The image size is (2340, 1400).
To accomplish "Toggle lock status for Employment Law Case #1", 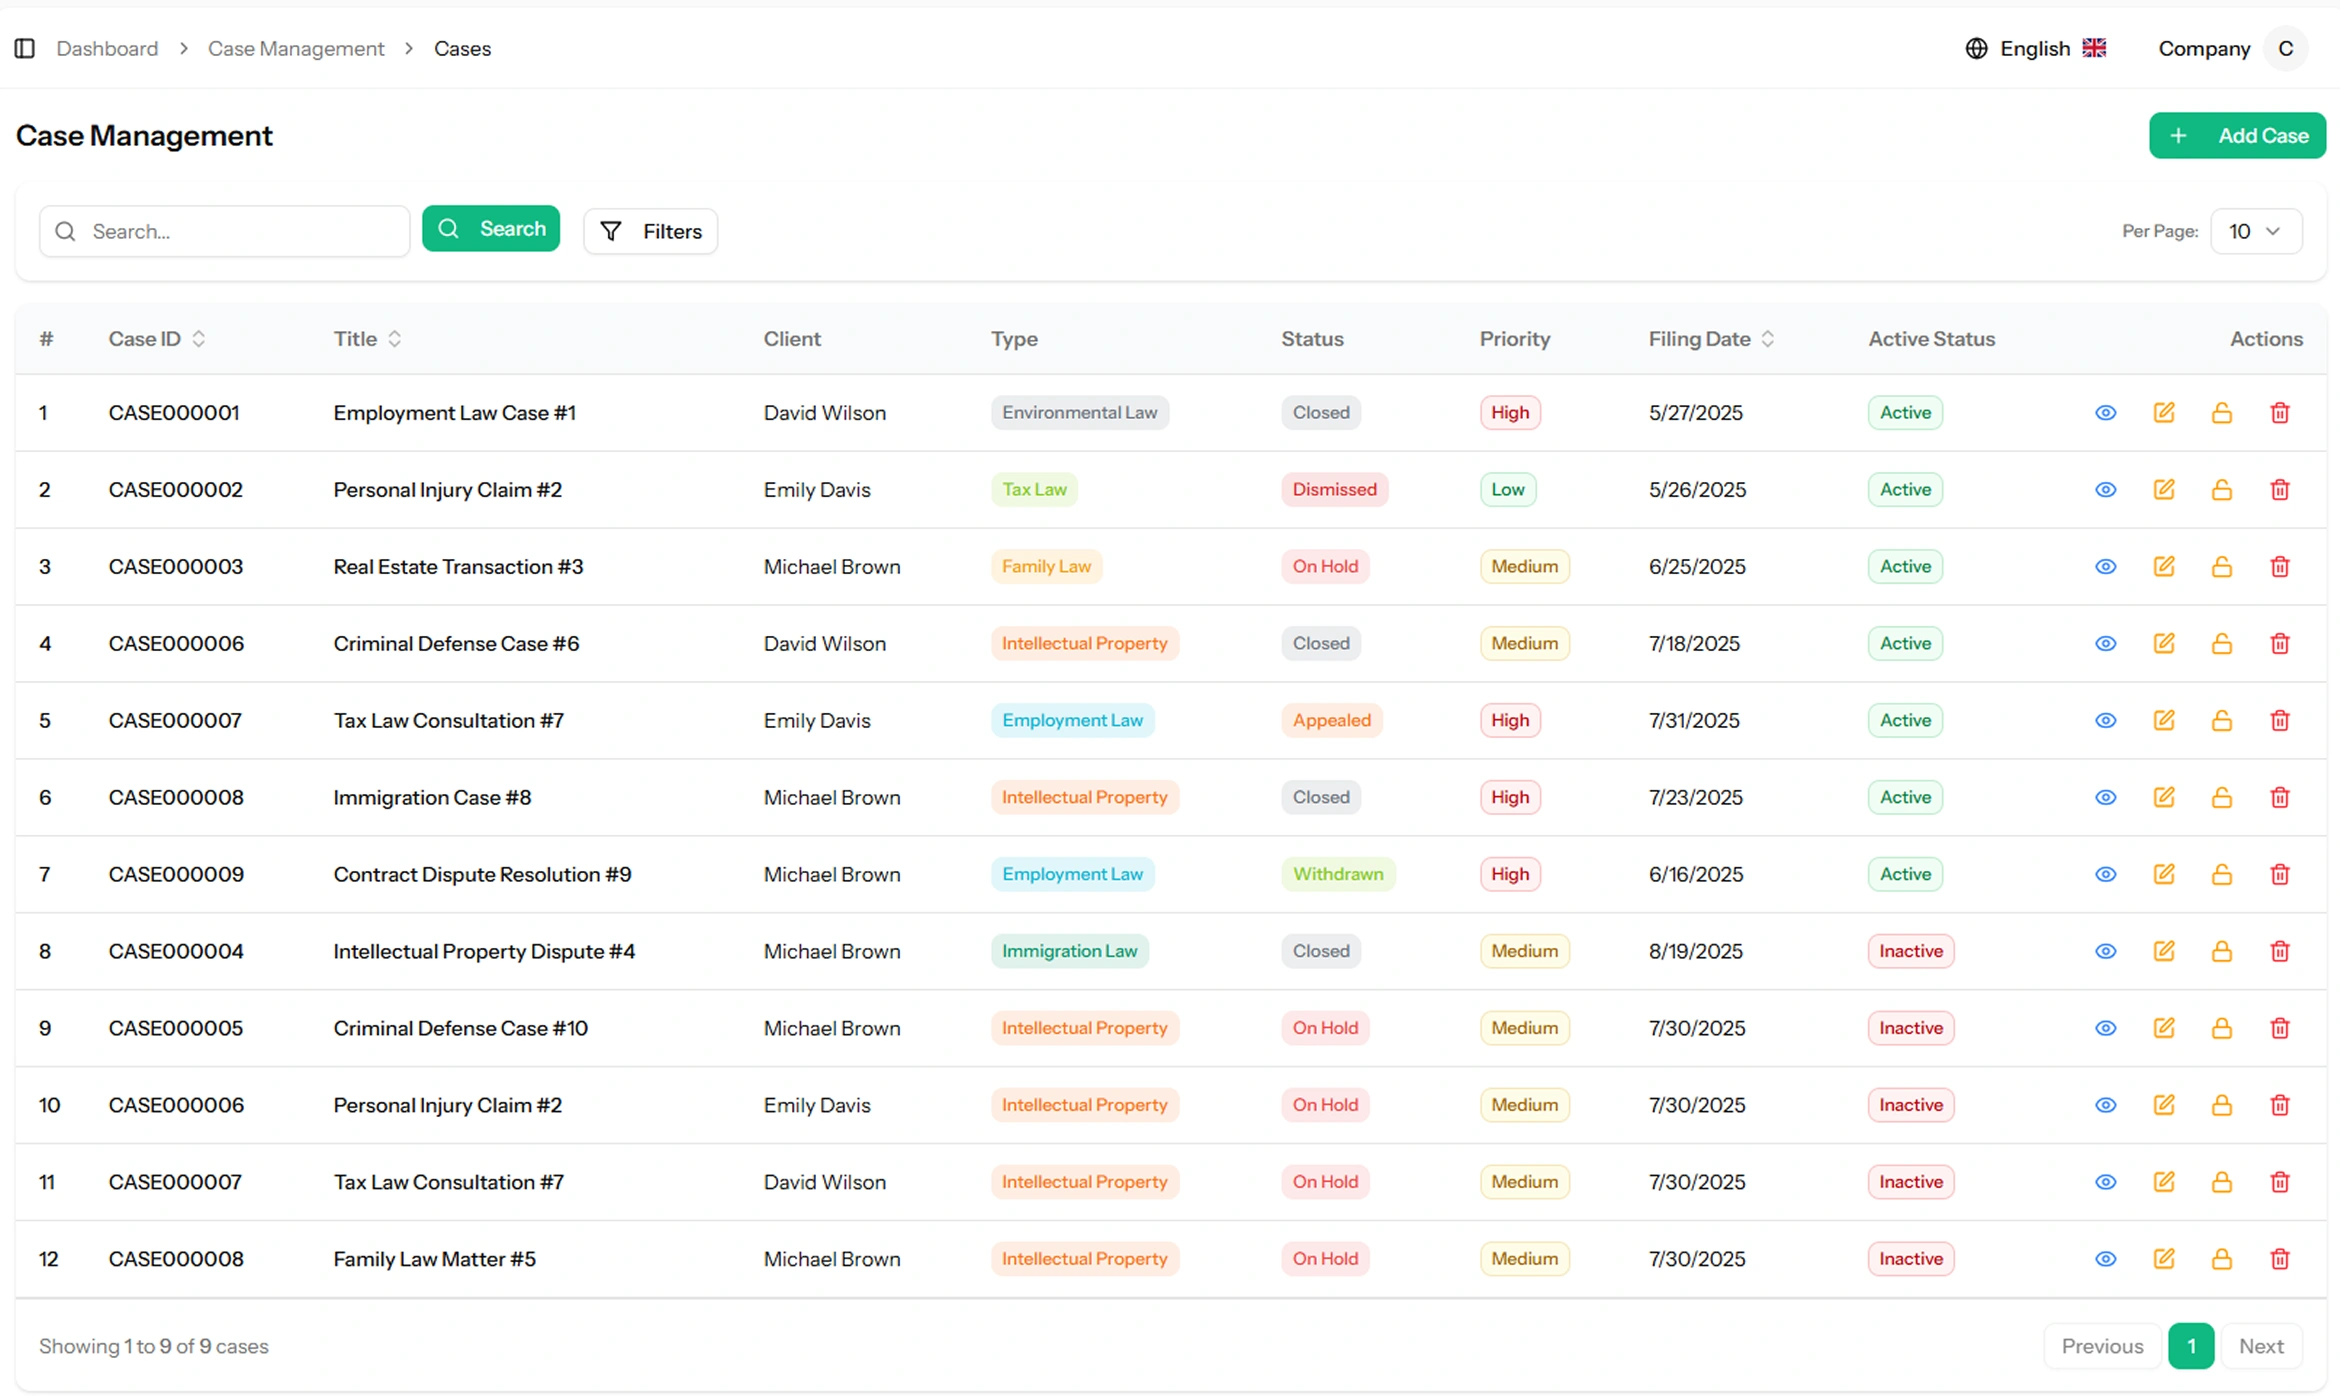I will (x=2221, y=413).
